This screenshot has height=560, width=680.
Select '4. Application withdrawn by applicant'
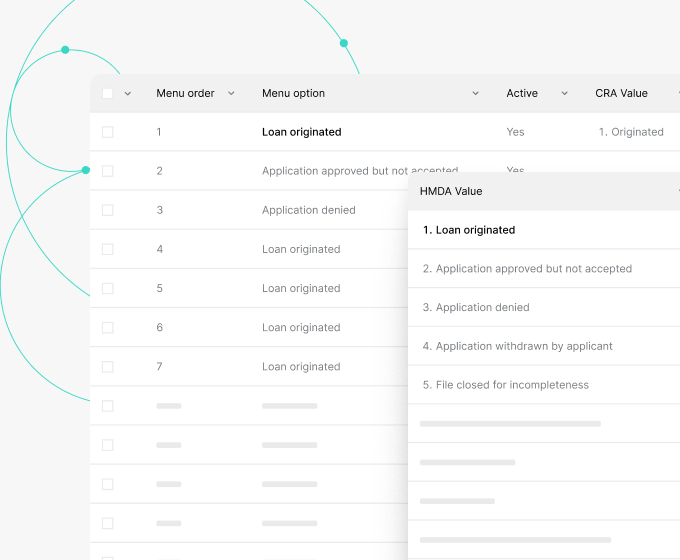click(x=517, y=346)
